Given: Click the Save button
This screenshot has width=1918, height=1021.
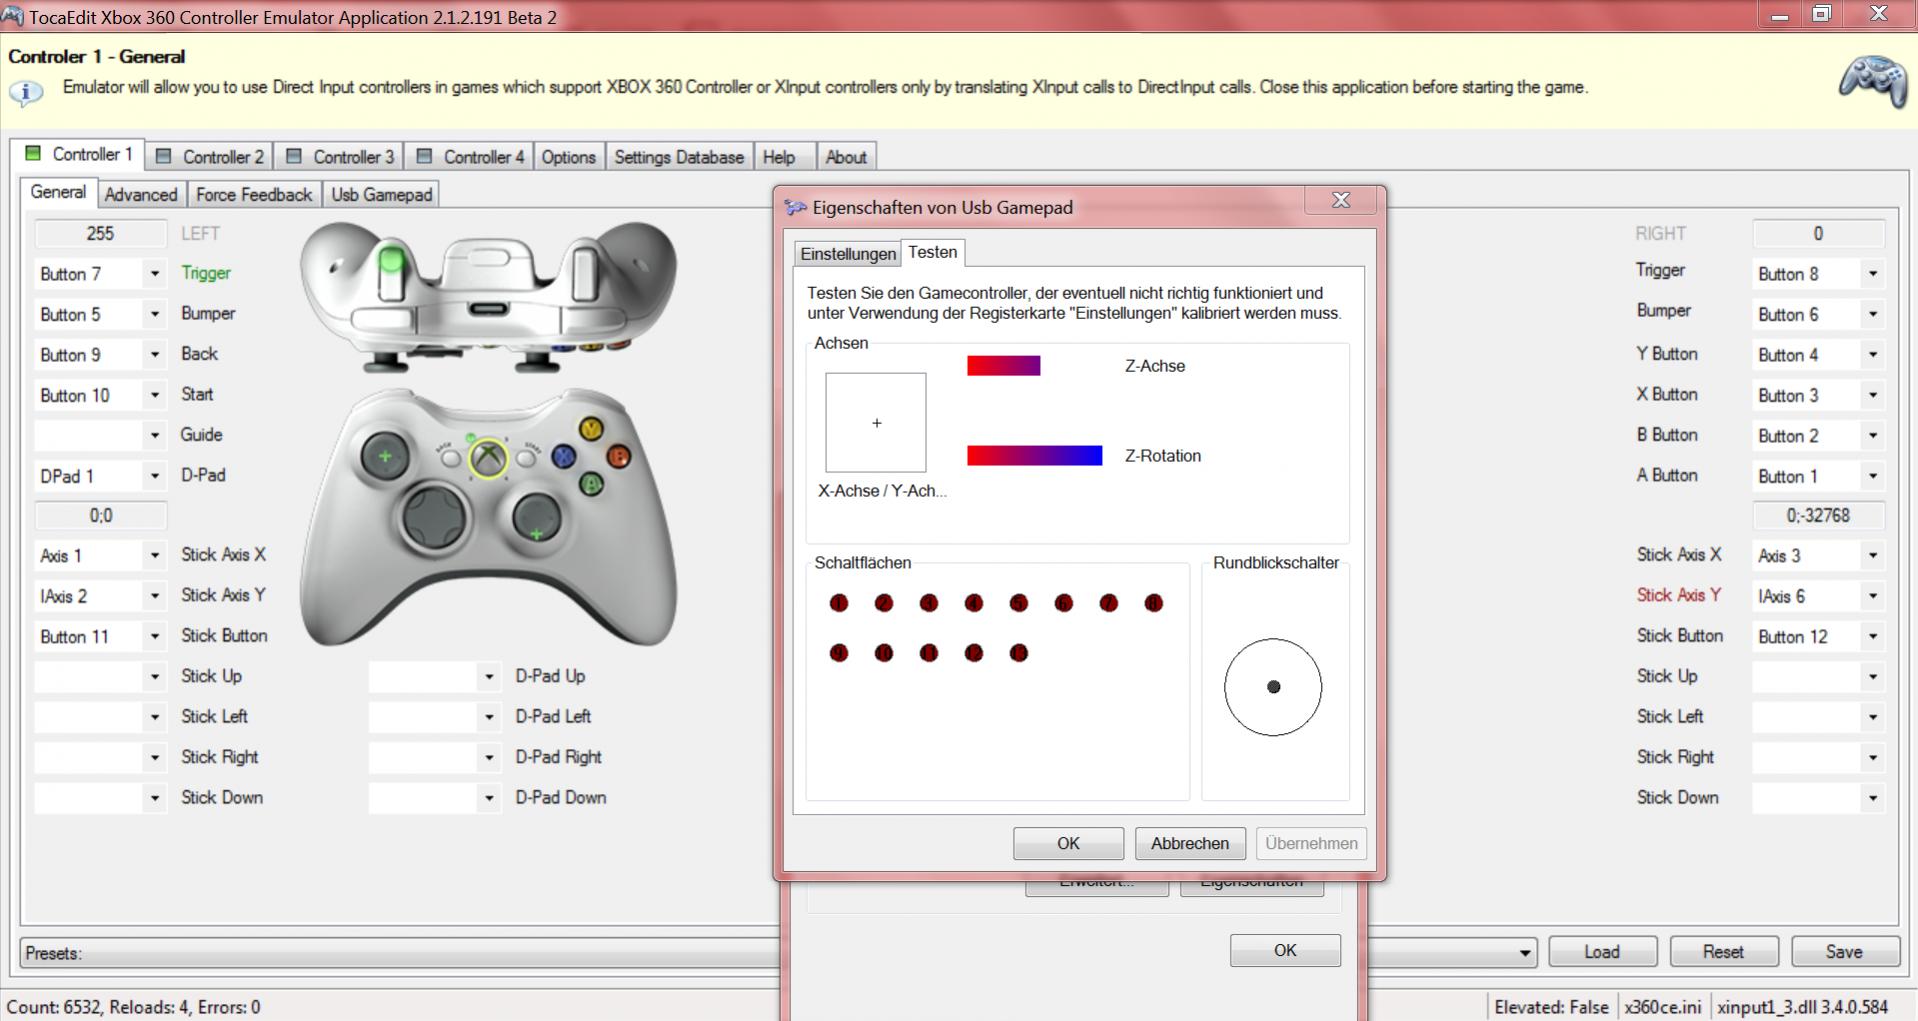Looking at the screenshot, I should (x=1844, y=952).
